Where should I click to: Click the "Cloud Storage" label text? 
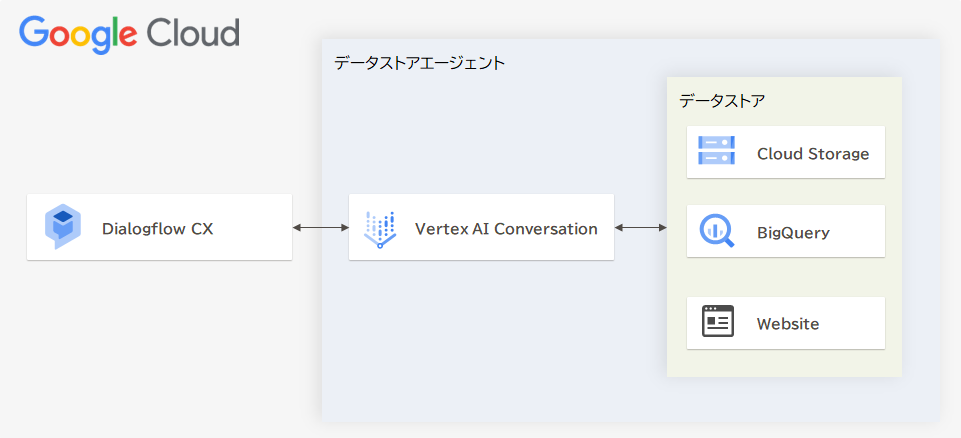(x=812, y=154)
